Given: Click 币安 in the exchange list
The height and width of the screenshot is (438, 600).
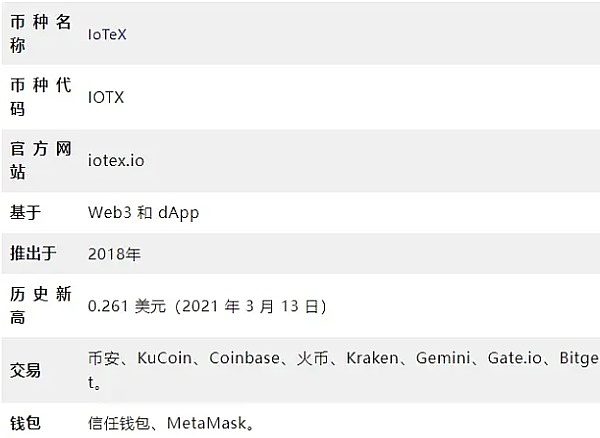Looking at the screenshot, I should (x=104, y=358).
